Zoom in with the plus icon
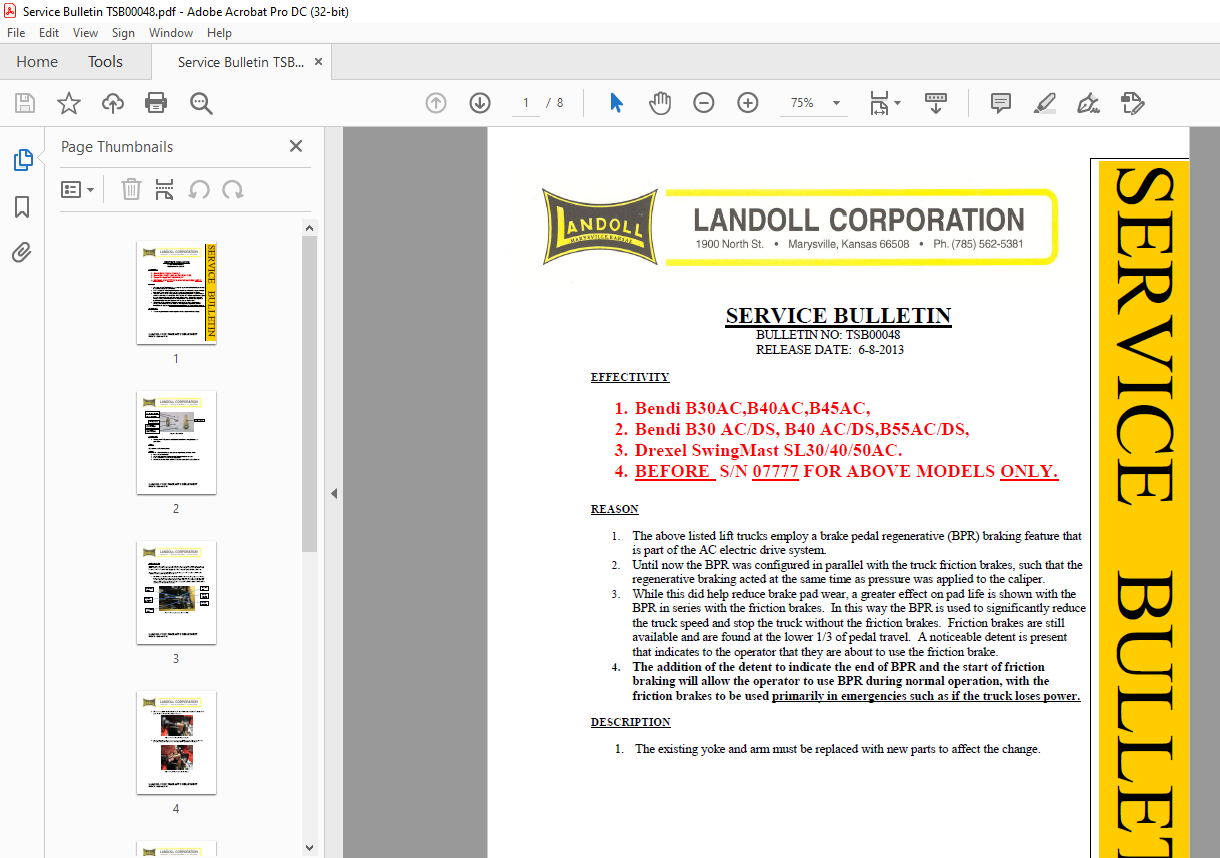The width and height of the screenshot is (1220, 858). coord(748,103)
